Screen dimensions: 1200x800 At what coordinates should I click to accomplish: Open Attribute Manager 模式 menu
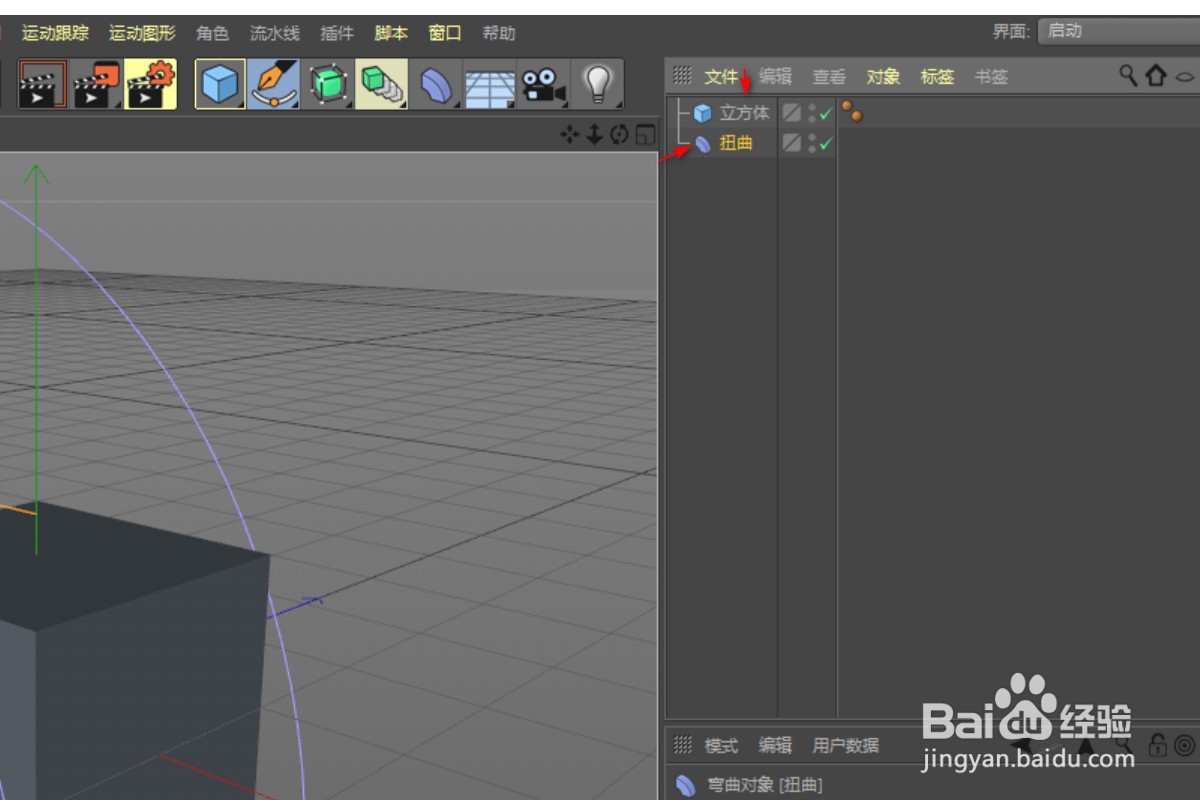[721, 746]
